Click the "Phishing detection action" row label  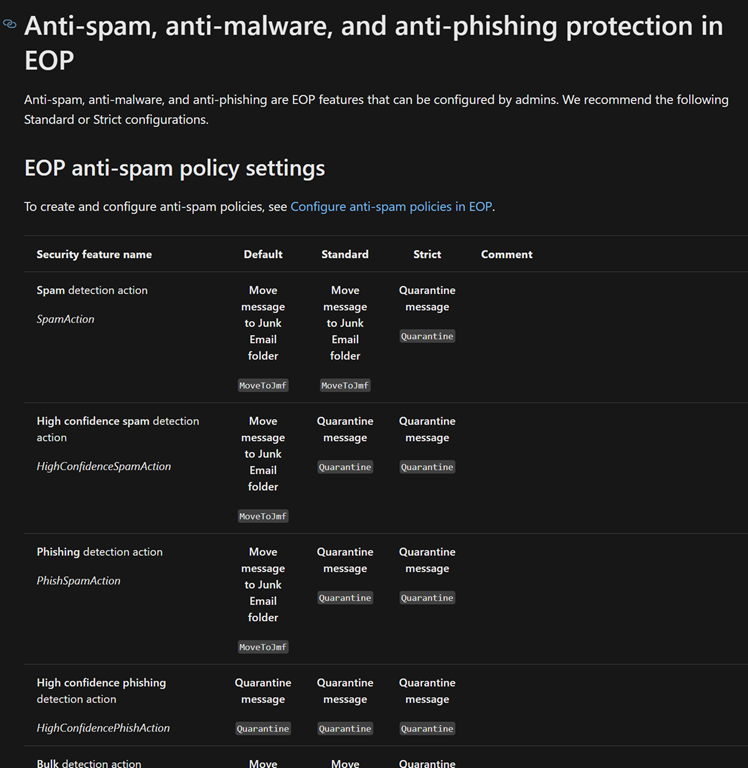tap(99, 552)
